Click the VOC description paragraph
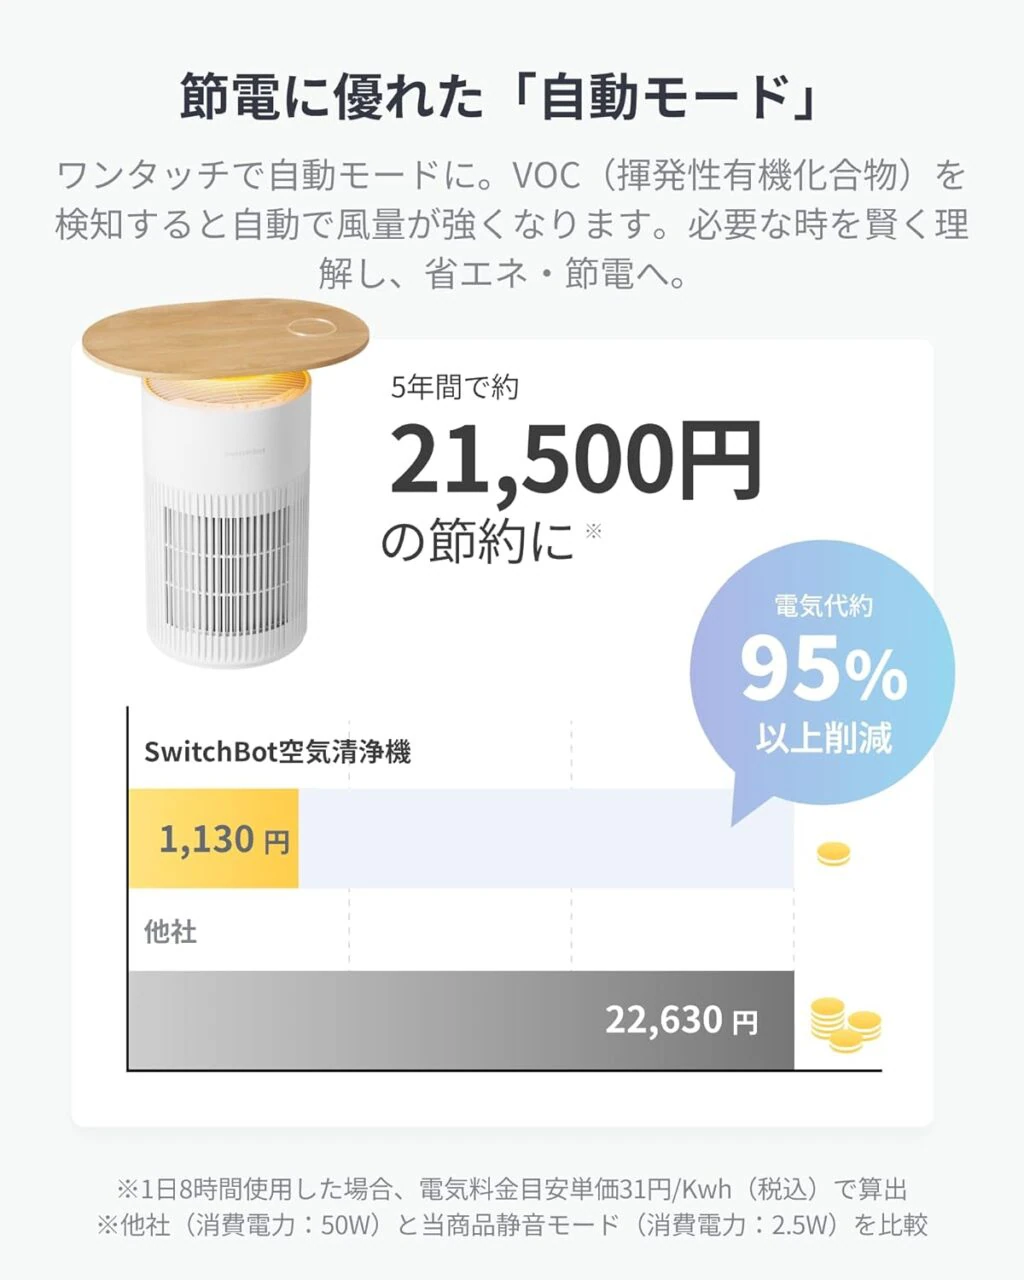The height and width of the screenshot is (1280, 1024). pos(511,224)
